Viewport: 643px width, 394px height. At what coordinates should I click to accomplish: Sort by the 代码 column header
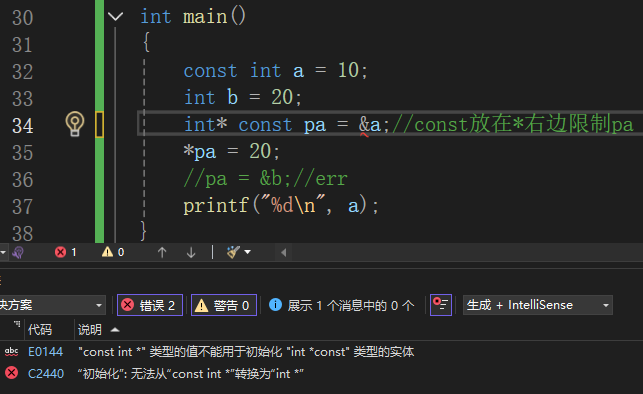(x=40, y=330)
